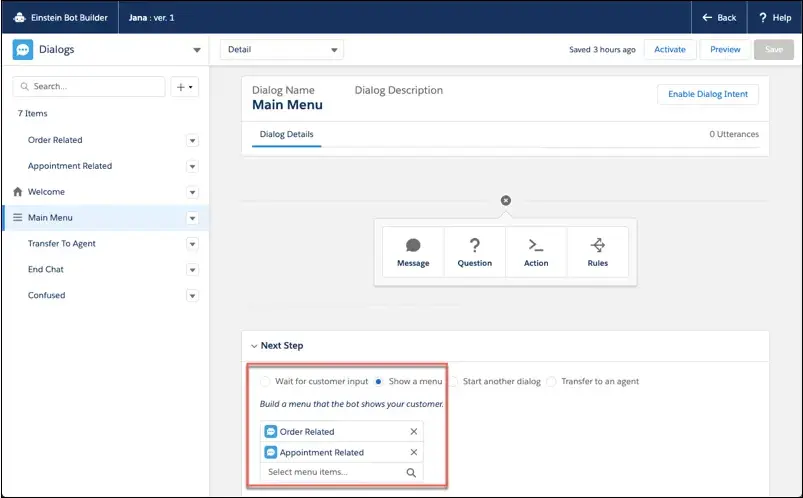Close the step picker with X icon
The width and height of the screenshot is (803, 498).
pyautogui.click(x=505, y=201)
